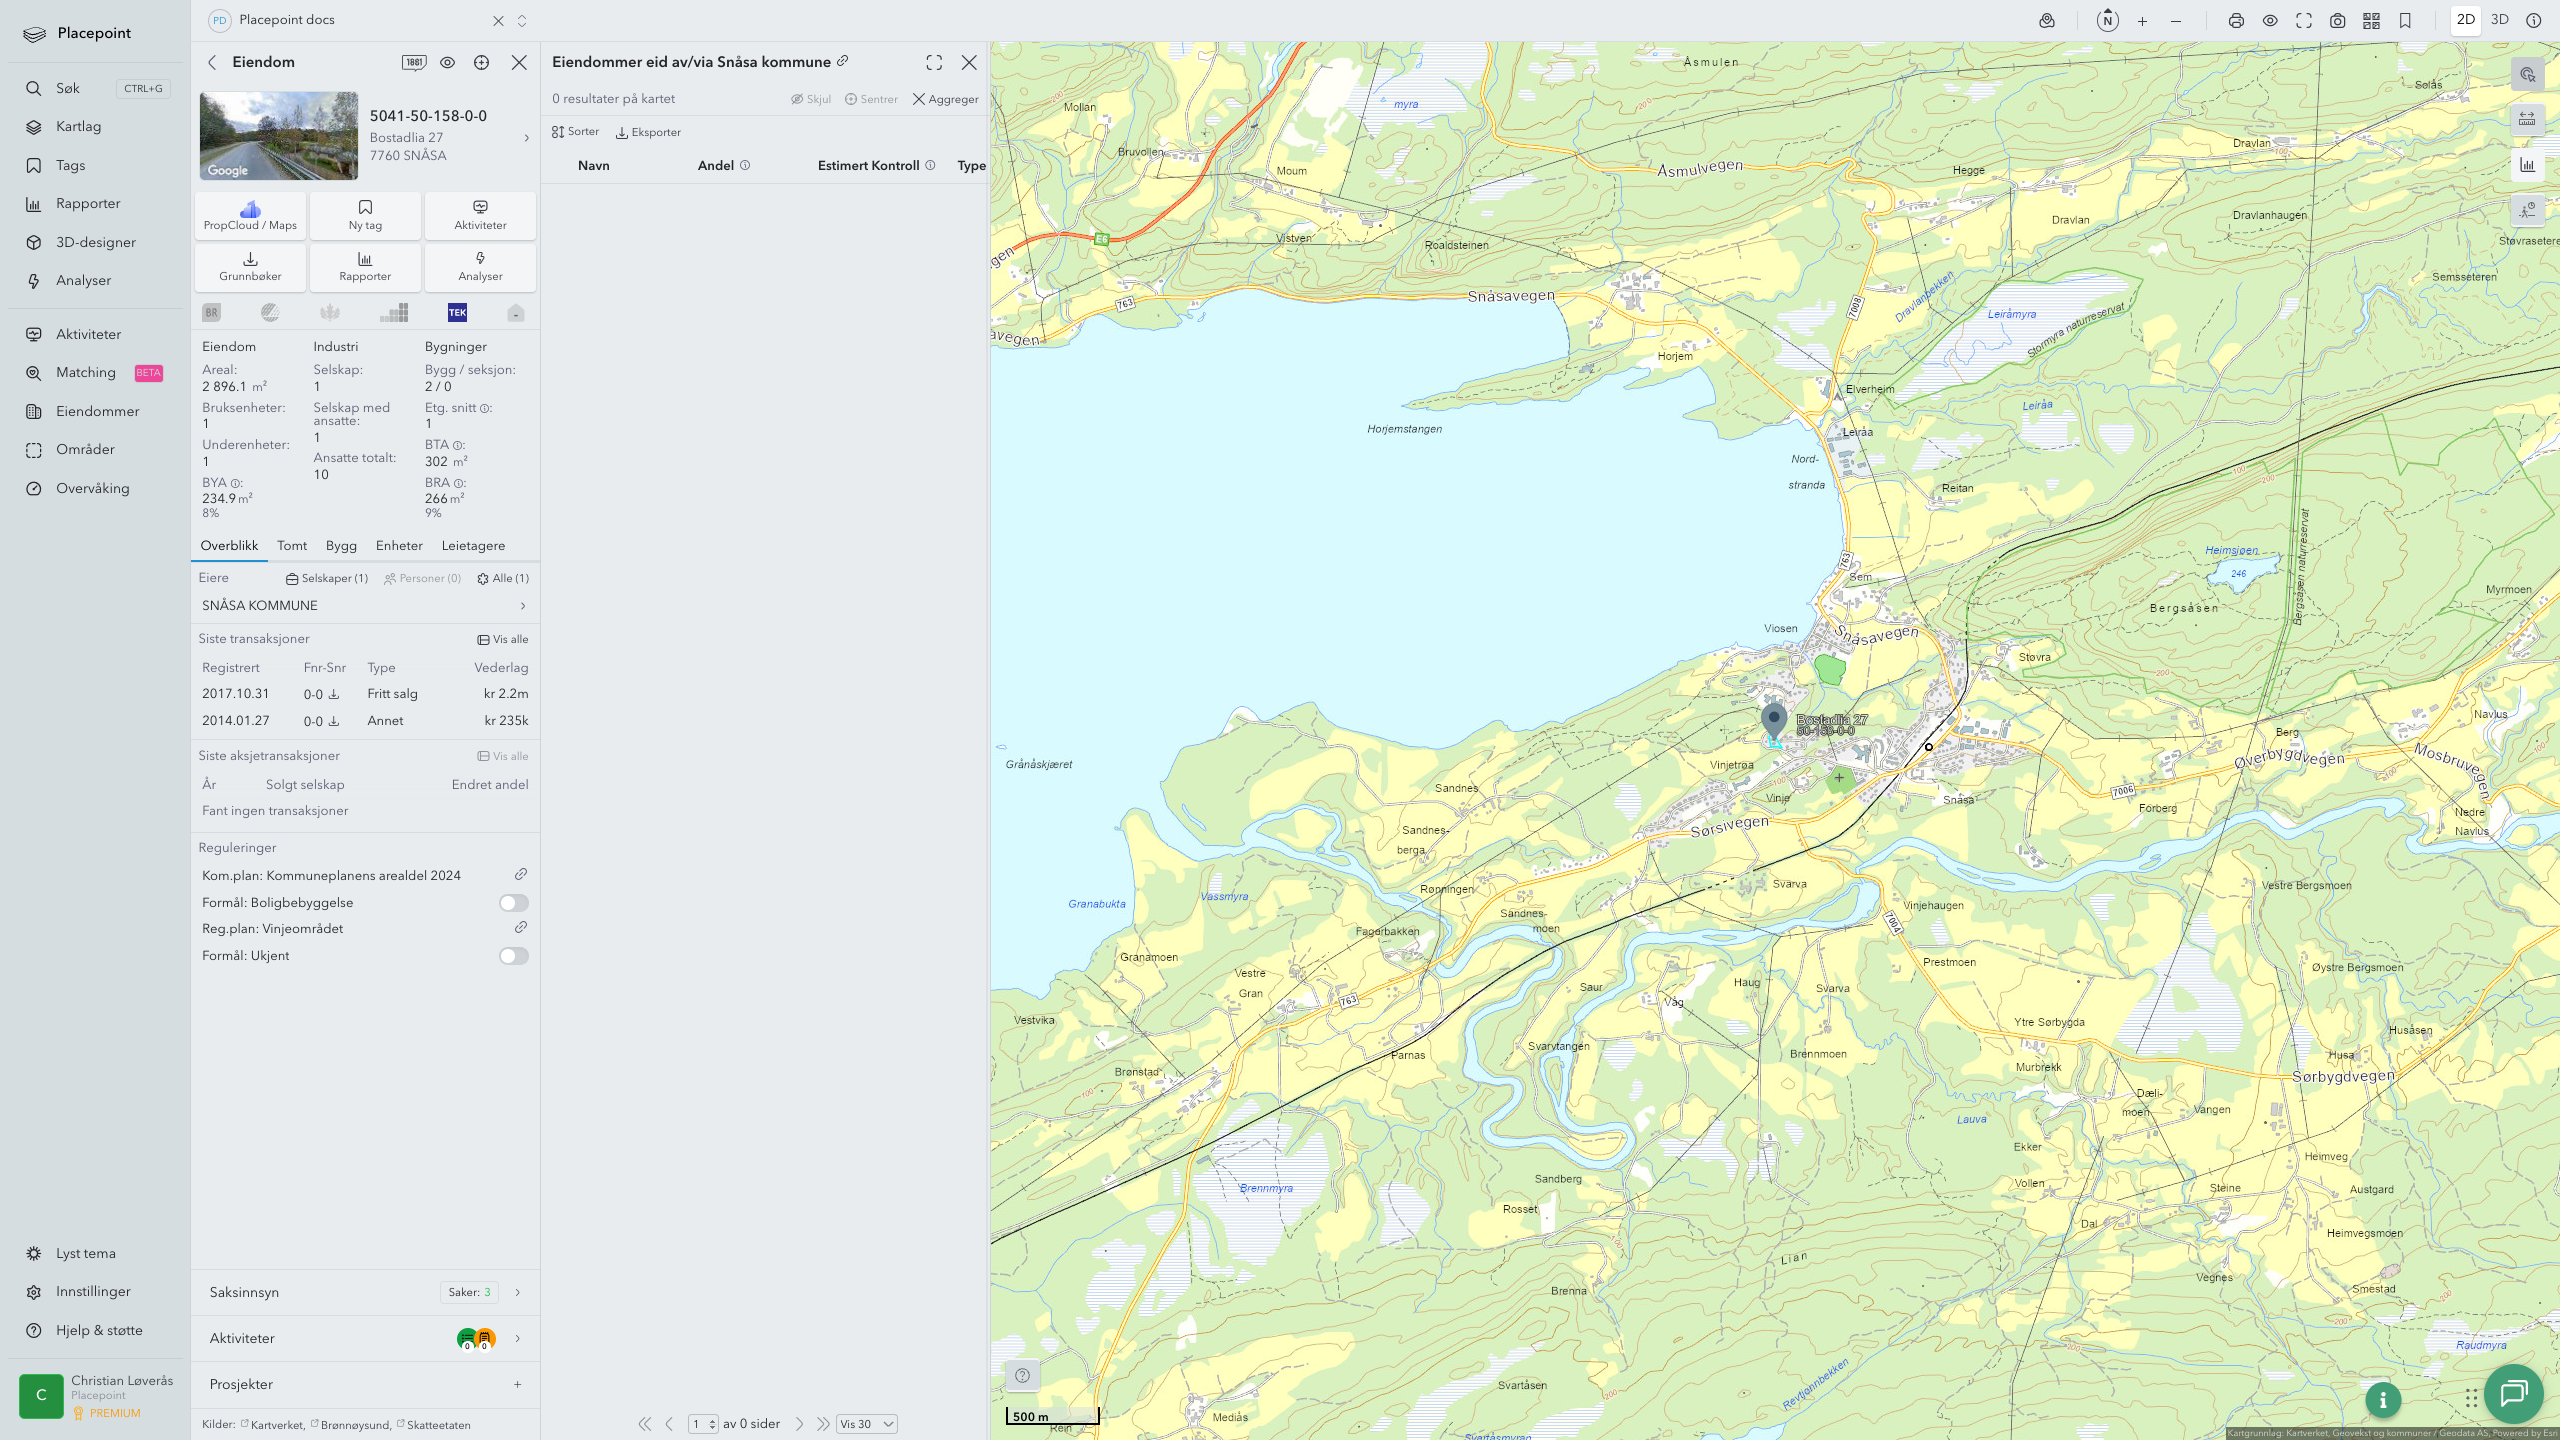
Task: Click the Eksporter button
Action: coord(648,132)
